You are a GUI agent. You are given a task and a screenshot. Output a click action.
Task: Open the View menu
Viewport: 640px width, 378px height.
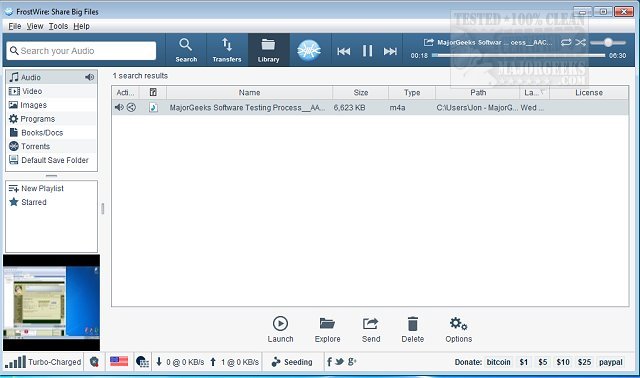[x=35, y=26]
